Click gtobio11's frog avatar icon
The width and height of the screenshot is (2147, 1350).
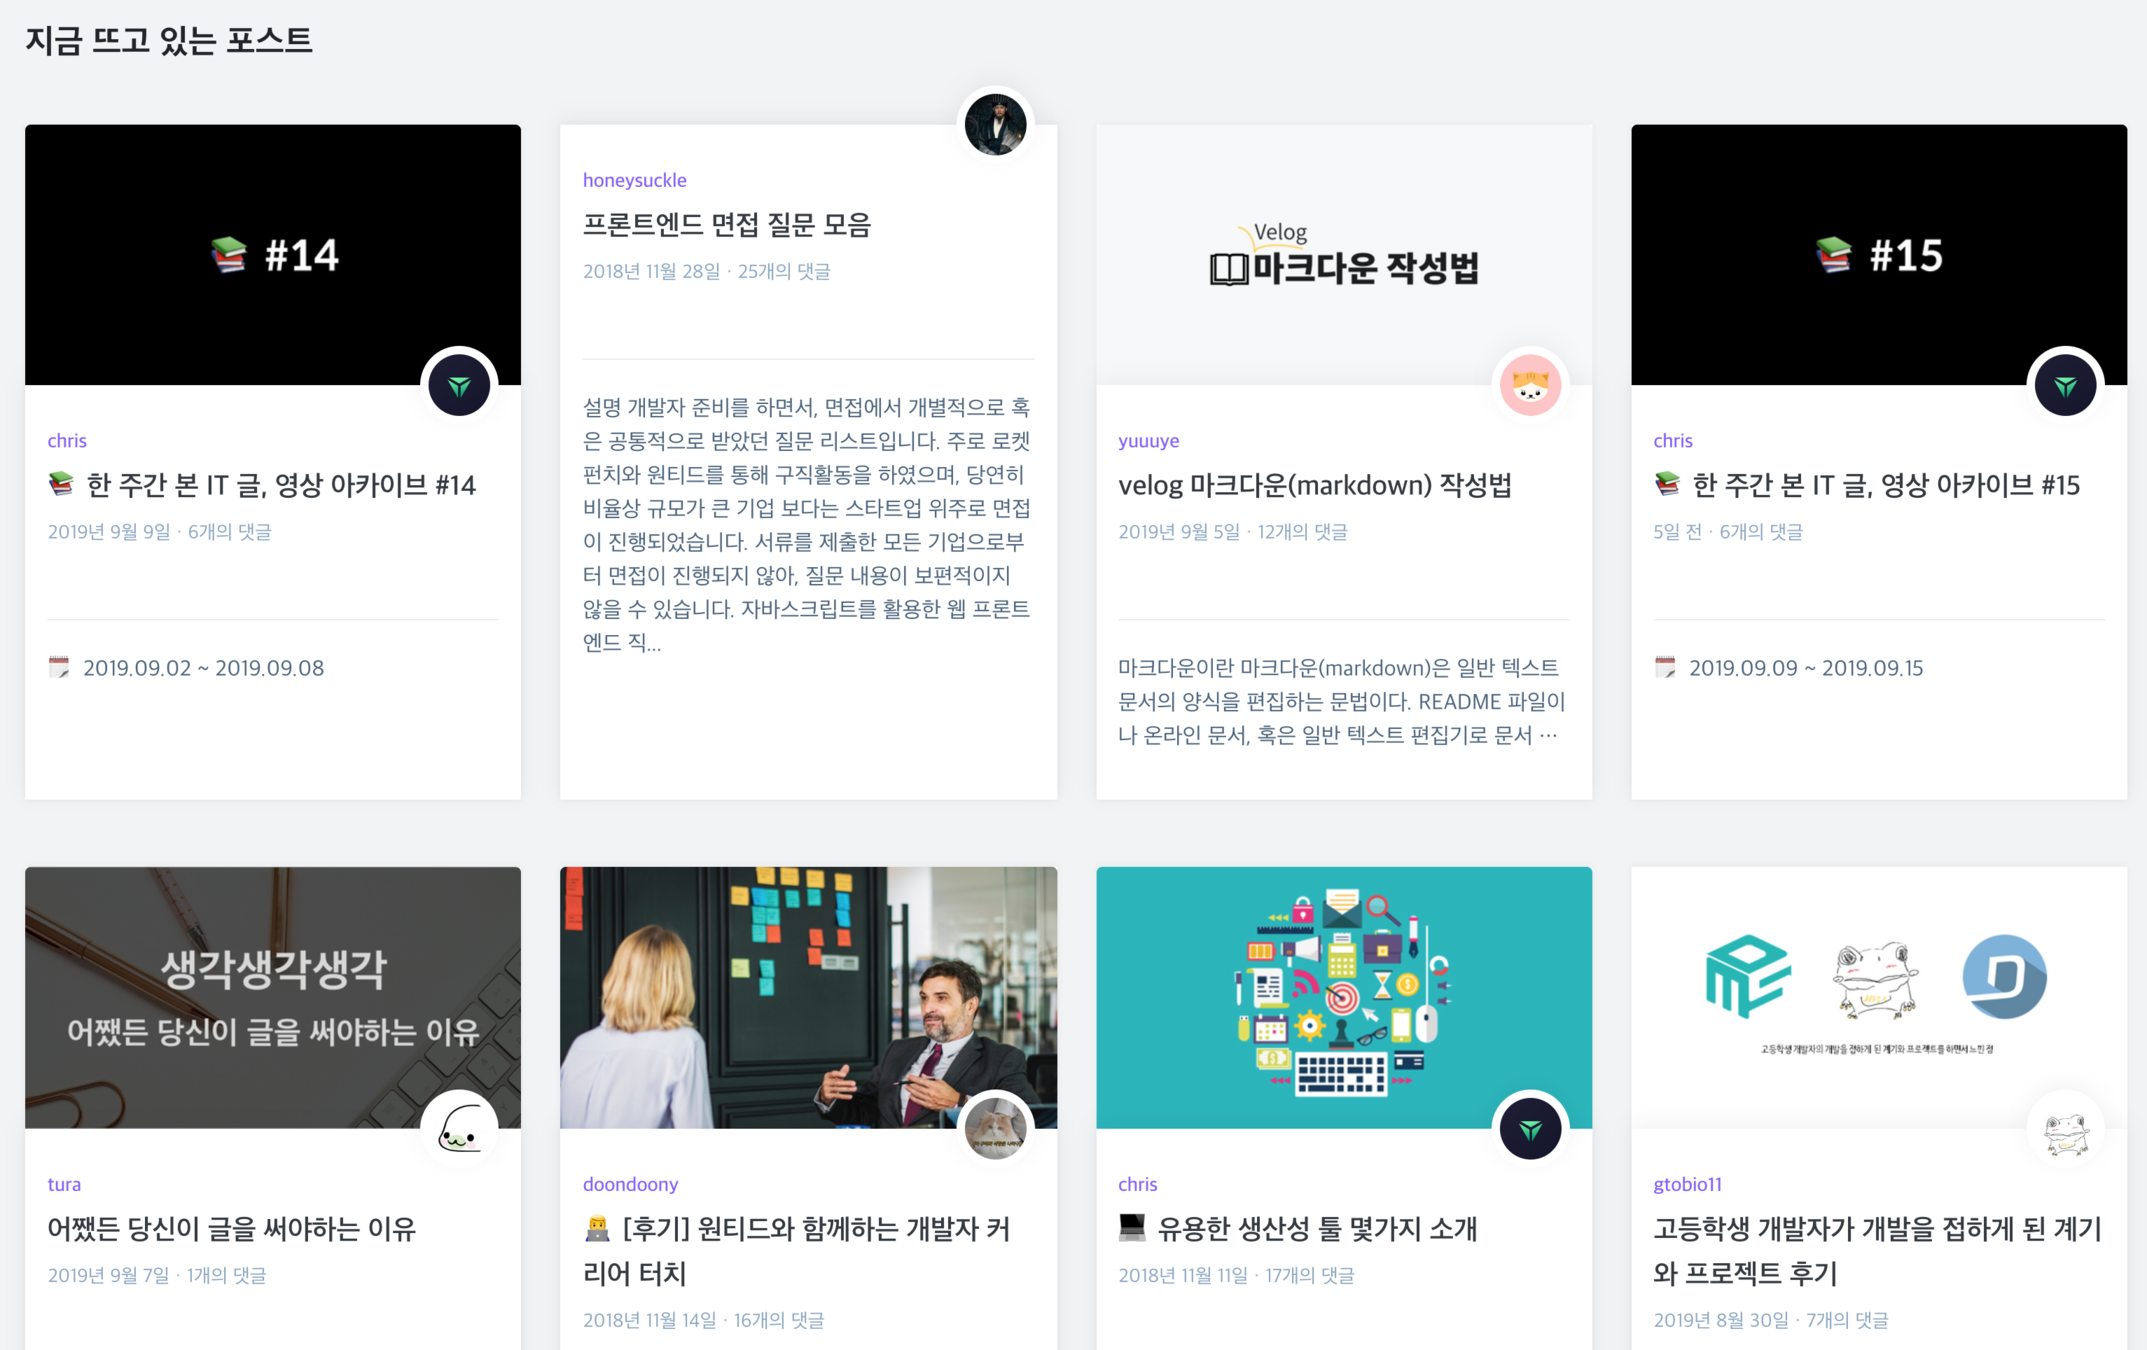coord(2065,1130)
